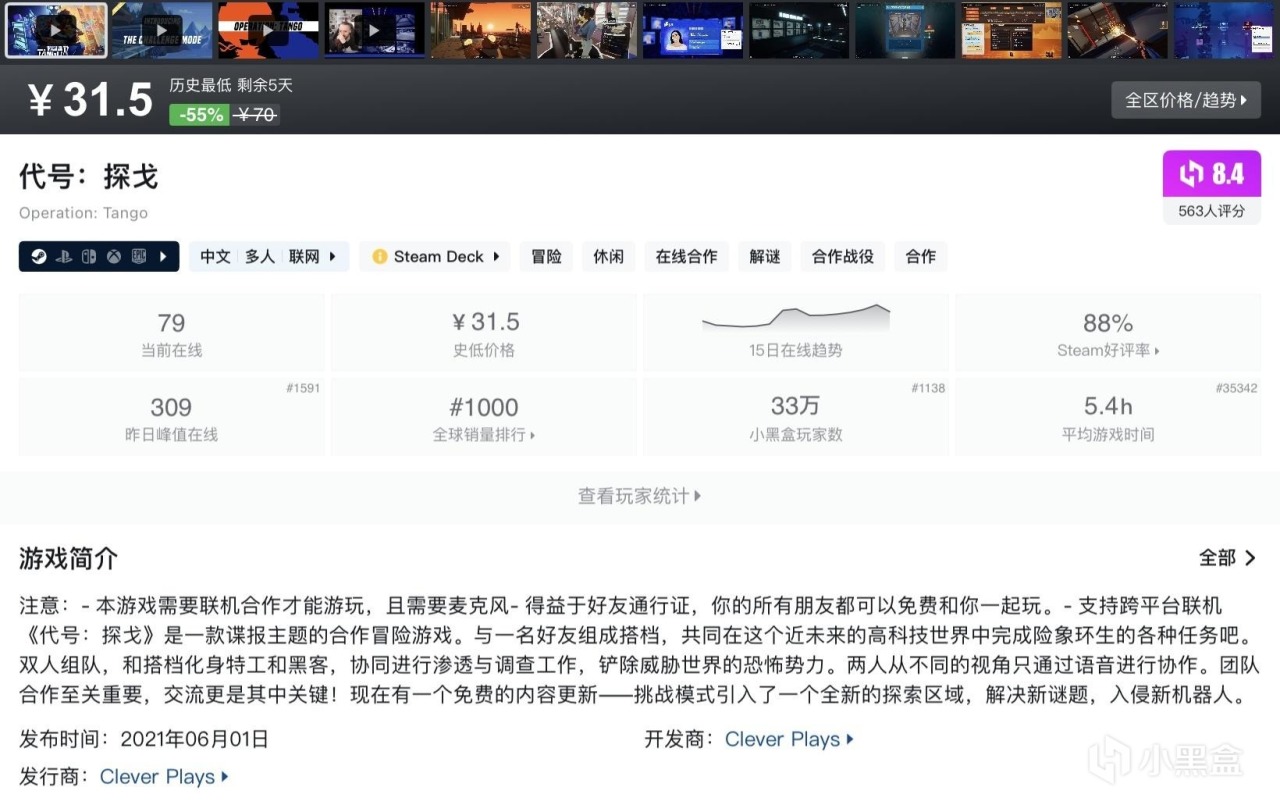Open the 史低价格 ¥31.5 stat cell
The height and width of the screenshot is (805, 1280).
tap(483, 334)
